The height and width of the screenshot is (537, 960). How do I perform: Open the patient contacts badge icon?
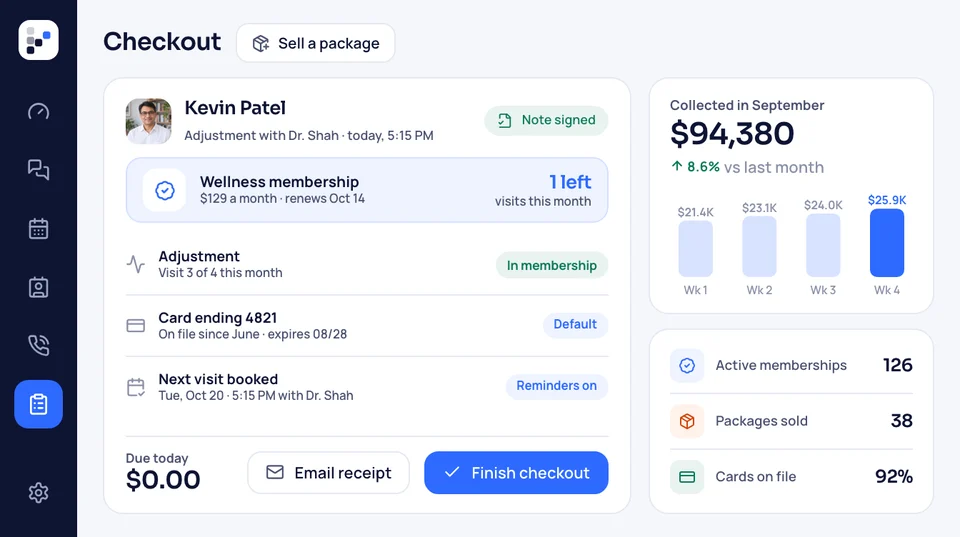39,287
